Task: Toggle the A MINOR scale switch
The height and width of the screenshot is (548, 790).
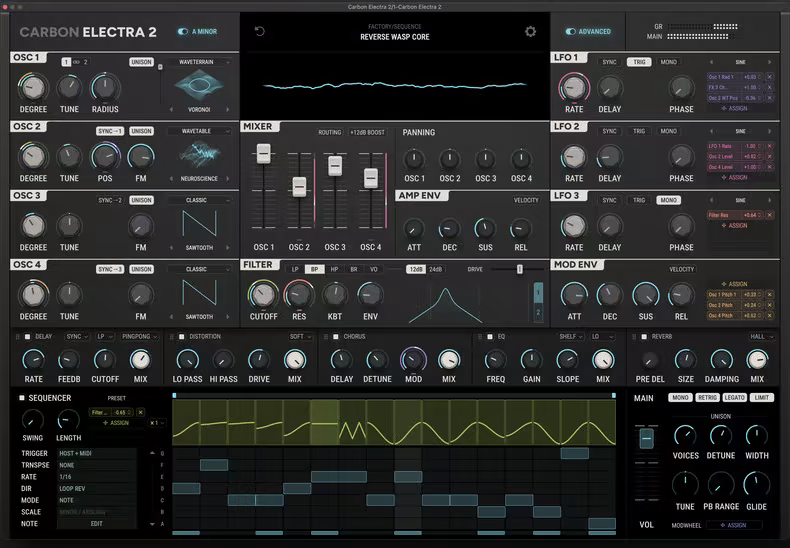Action: (x=182, y=31)
